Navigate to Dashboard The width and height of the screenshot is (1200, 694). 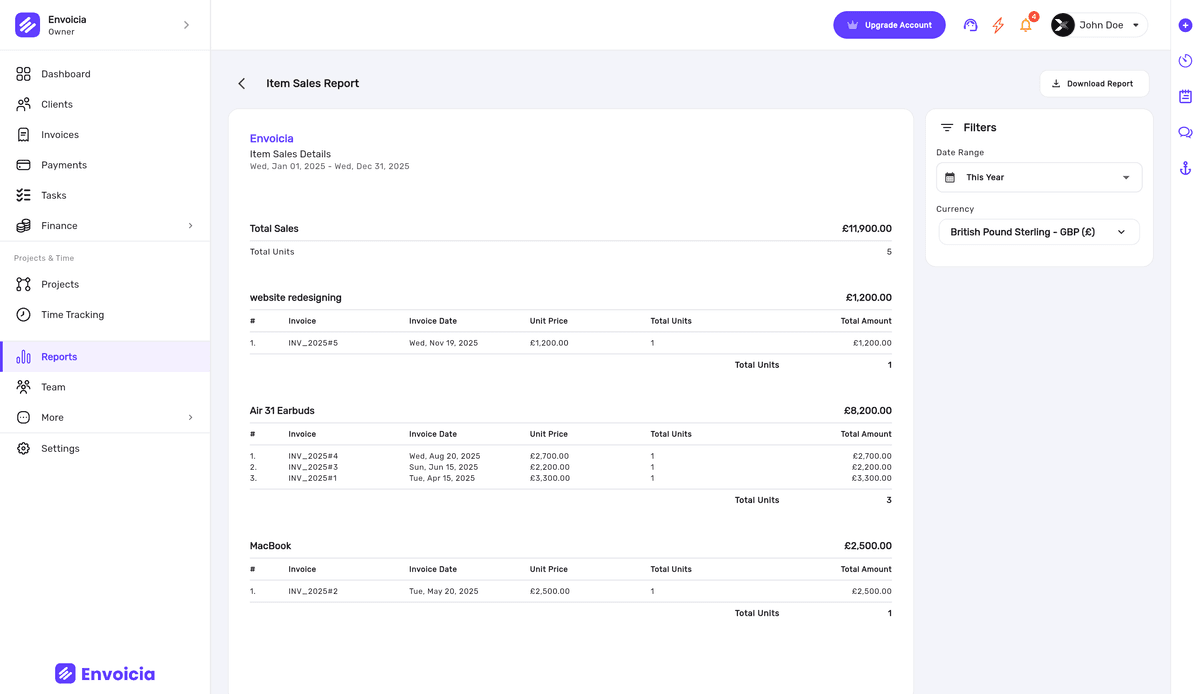click(x=66, y=74)
